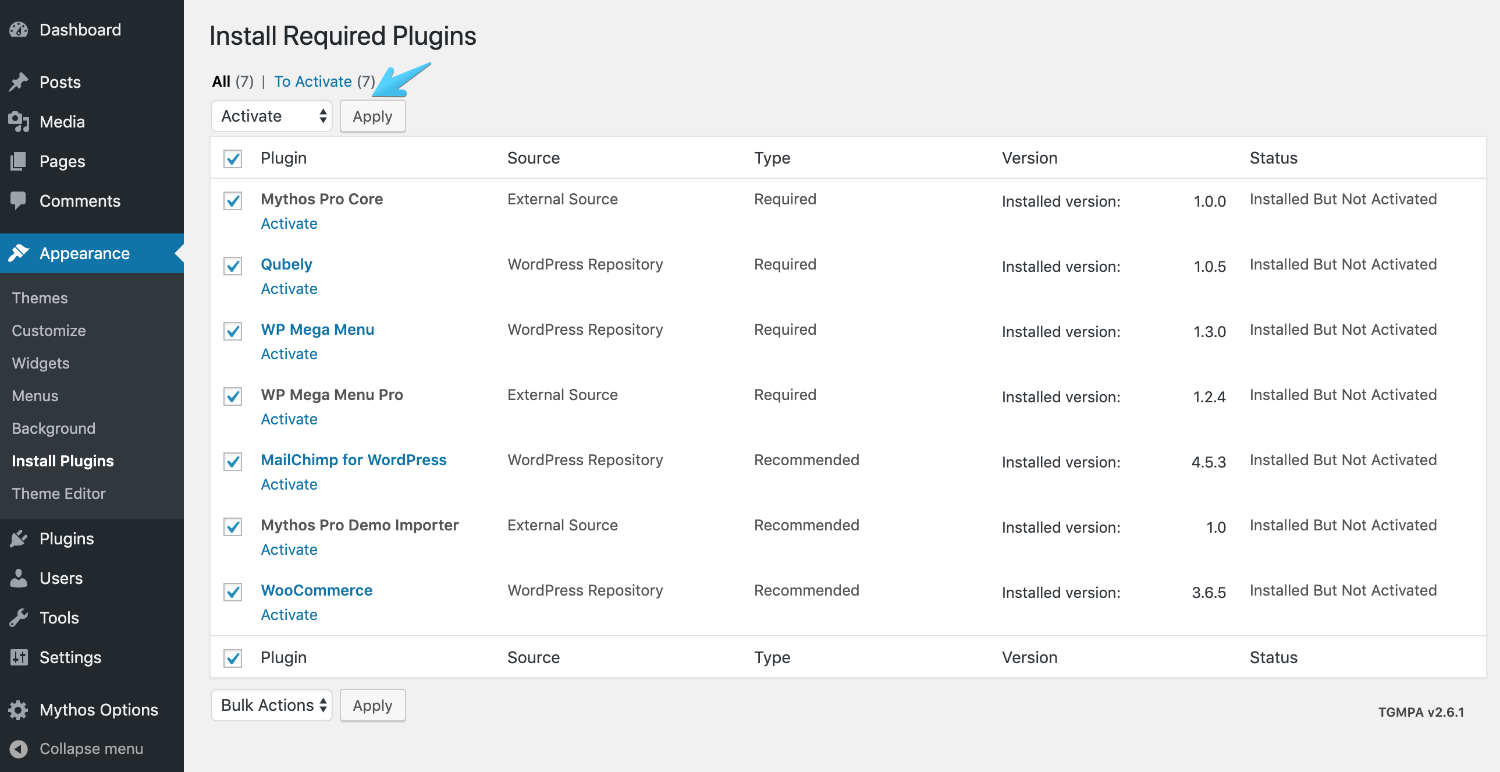Open the top Activate bulk action dropdown
The height and width of the screenshot is (772, 1500).
(x=272, y=116)
